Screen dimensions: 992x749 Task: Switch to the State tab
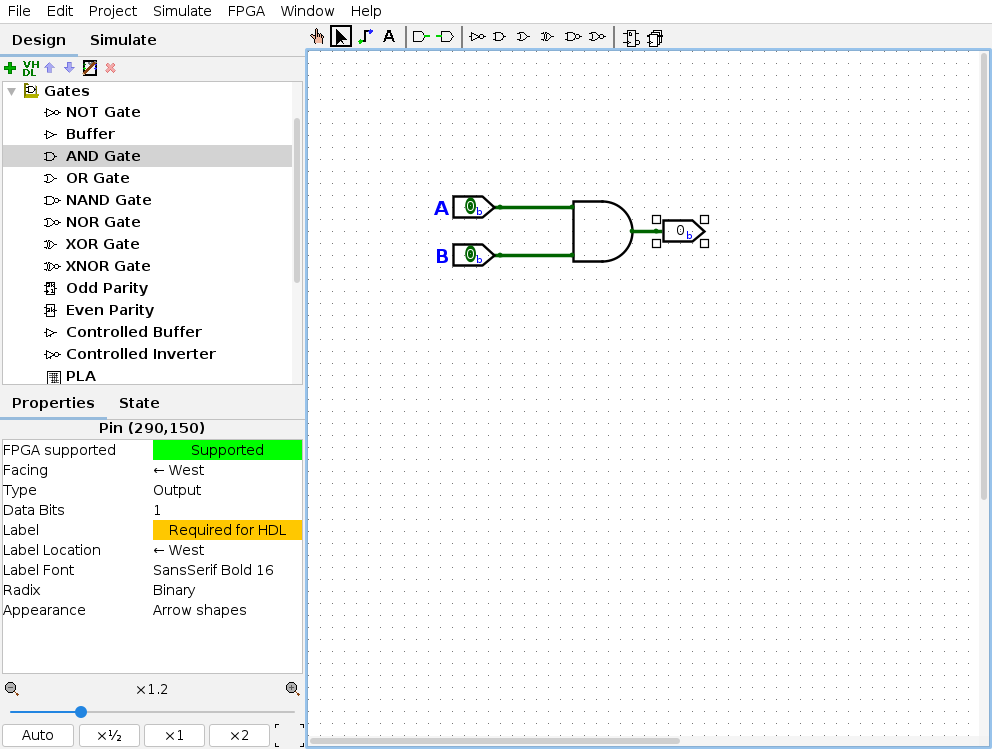pos(139,403)
